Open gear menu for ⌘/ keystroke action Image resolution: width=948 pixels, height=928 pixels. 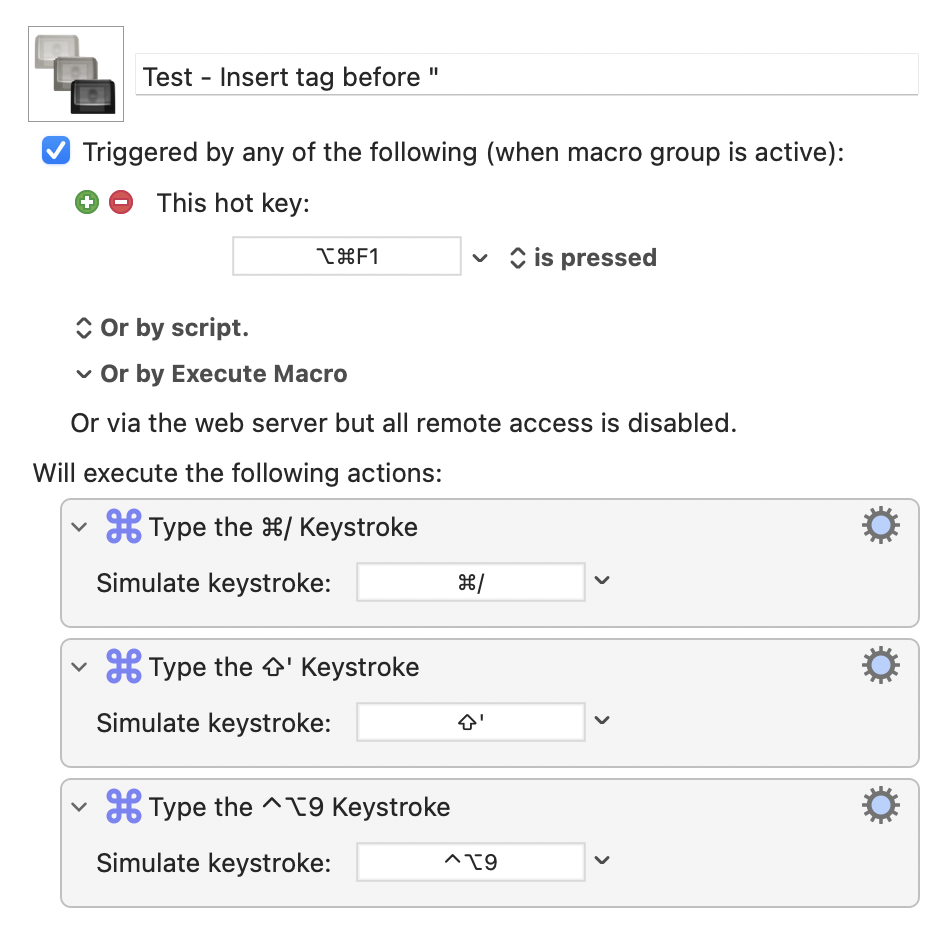point(880,525)
